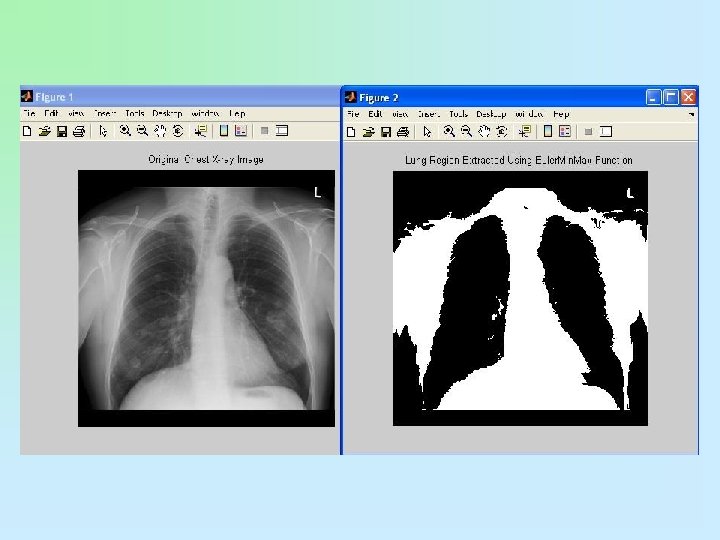Click Show Plot Tools icon in Figure 2
720x540 pixels.
click(x=606, y=132)
